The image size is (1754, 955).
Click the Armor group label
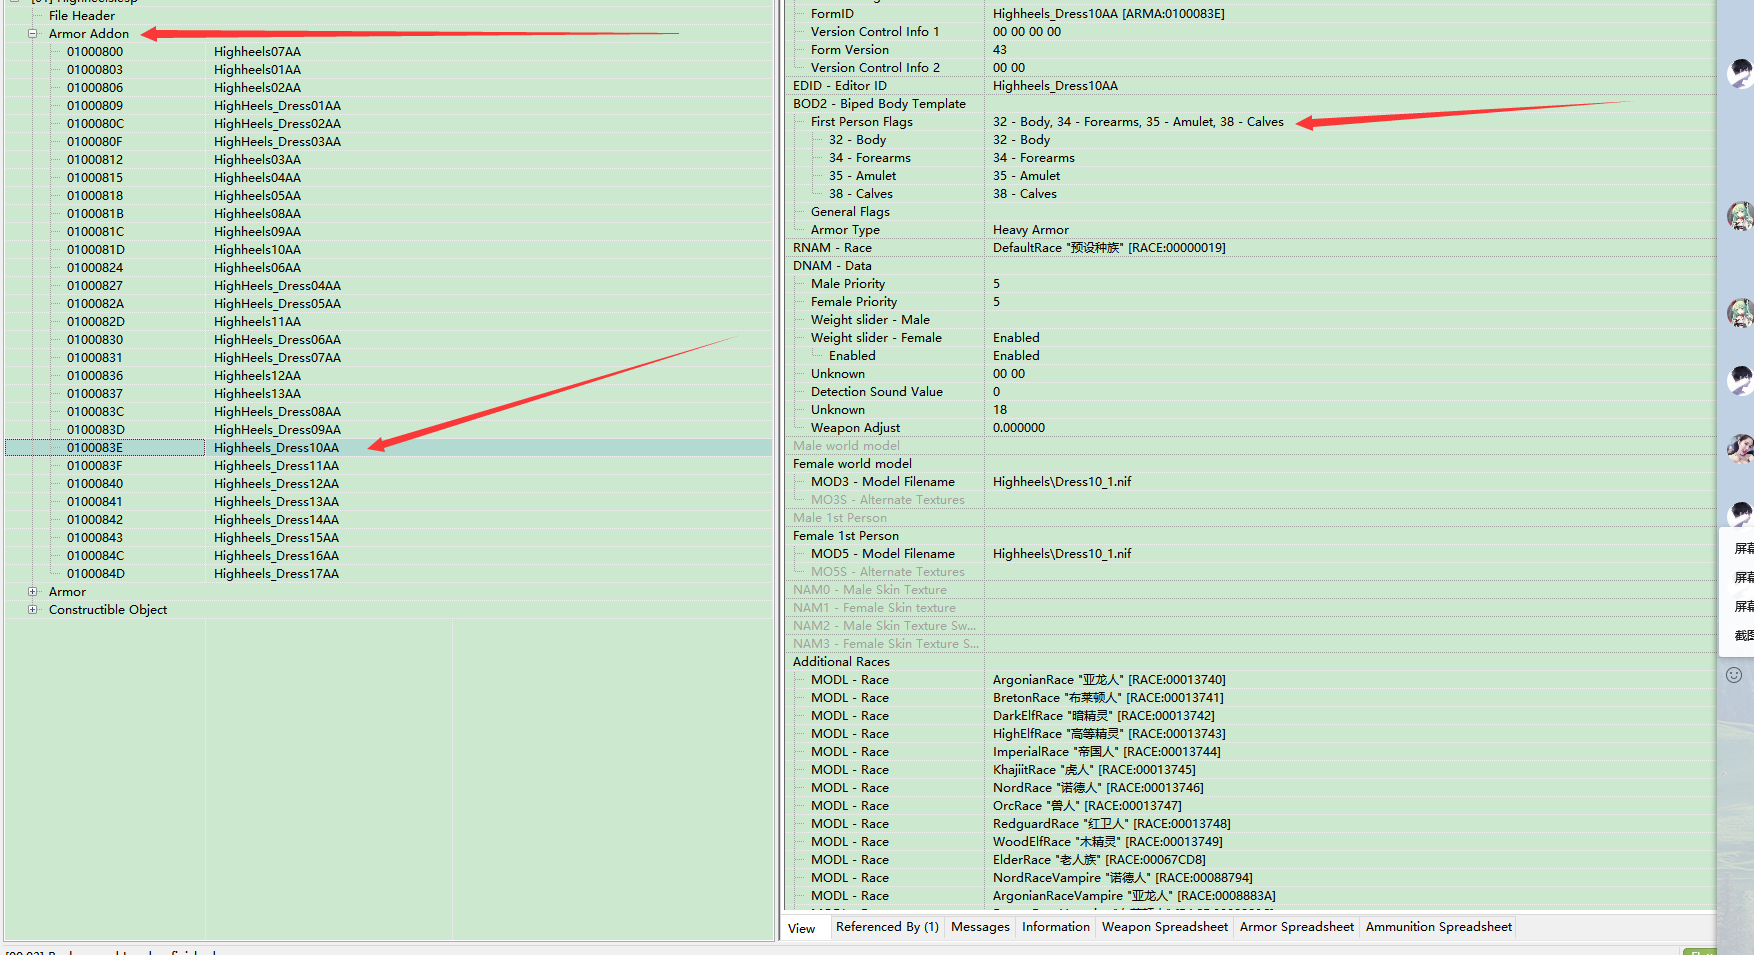(67, 591)
